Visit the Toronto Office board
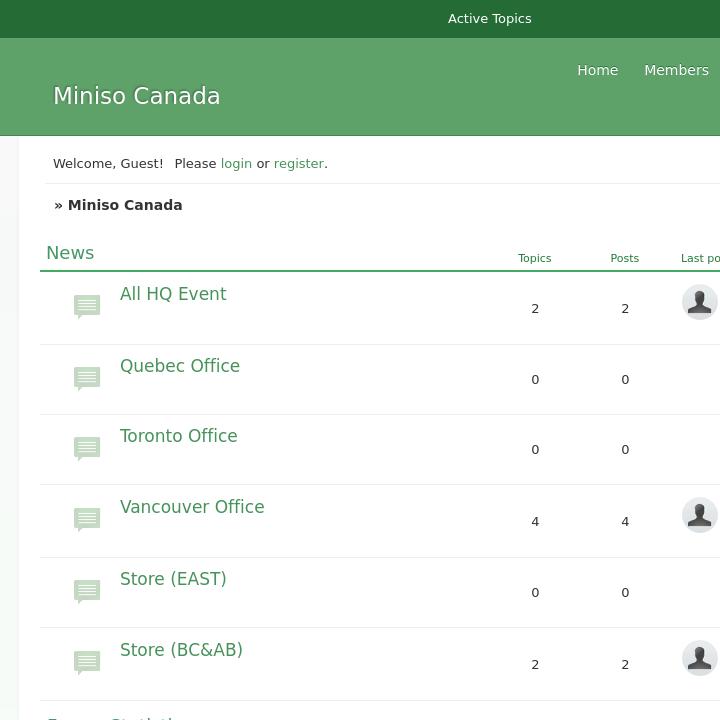 (178, 436)
